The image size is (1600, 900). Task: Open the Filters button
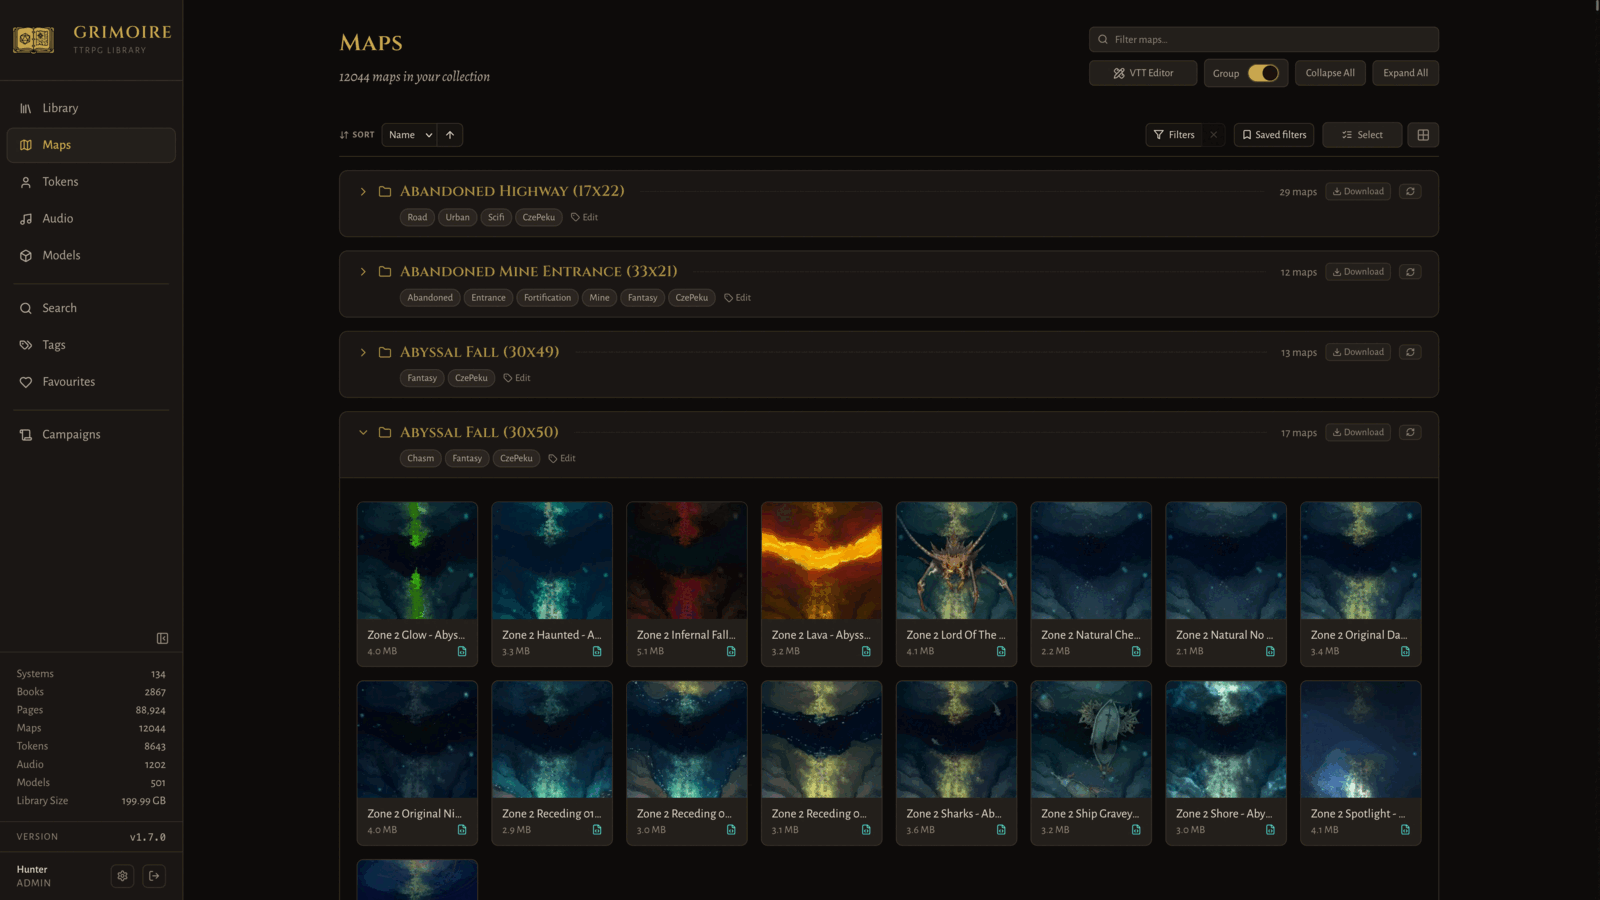pyautogui.click(x=1174, y=135)
